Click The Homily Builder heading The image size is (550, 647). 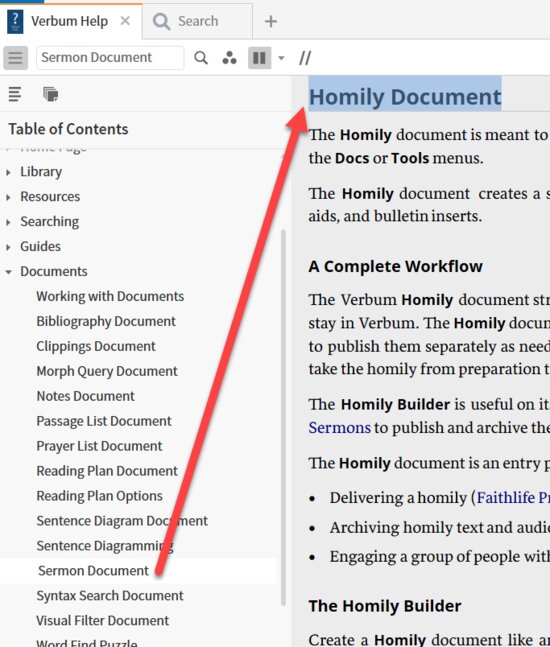[x=385, y=606]
